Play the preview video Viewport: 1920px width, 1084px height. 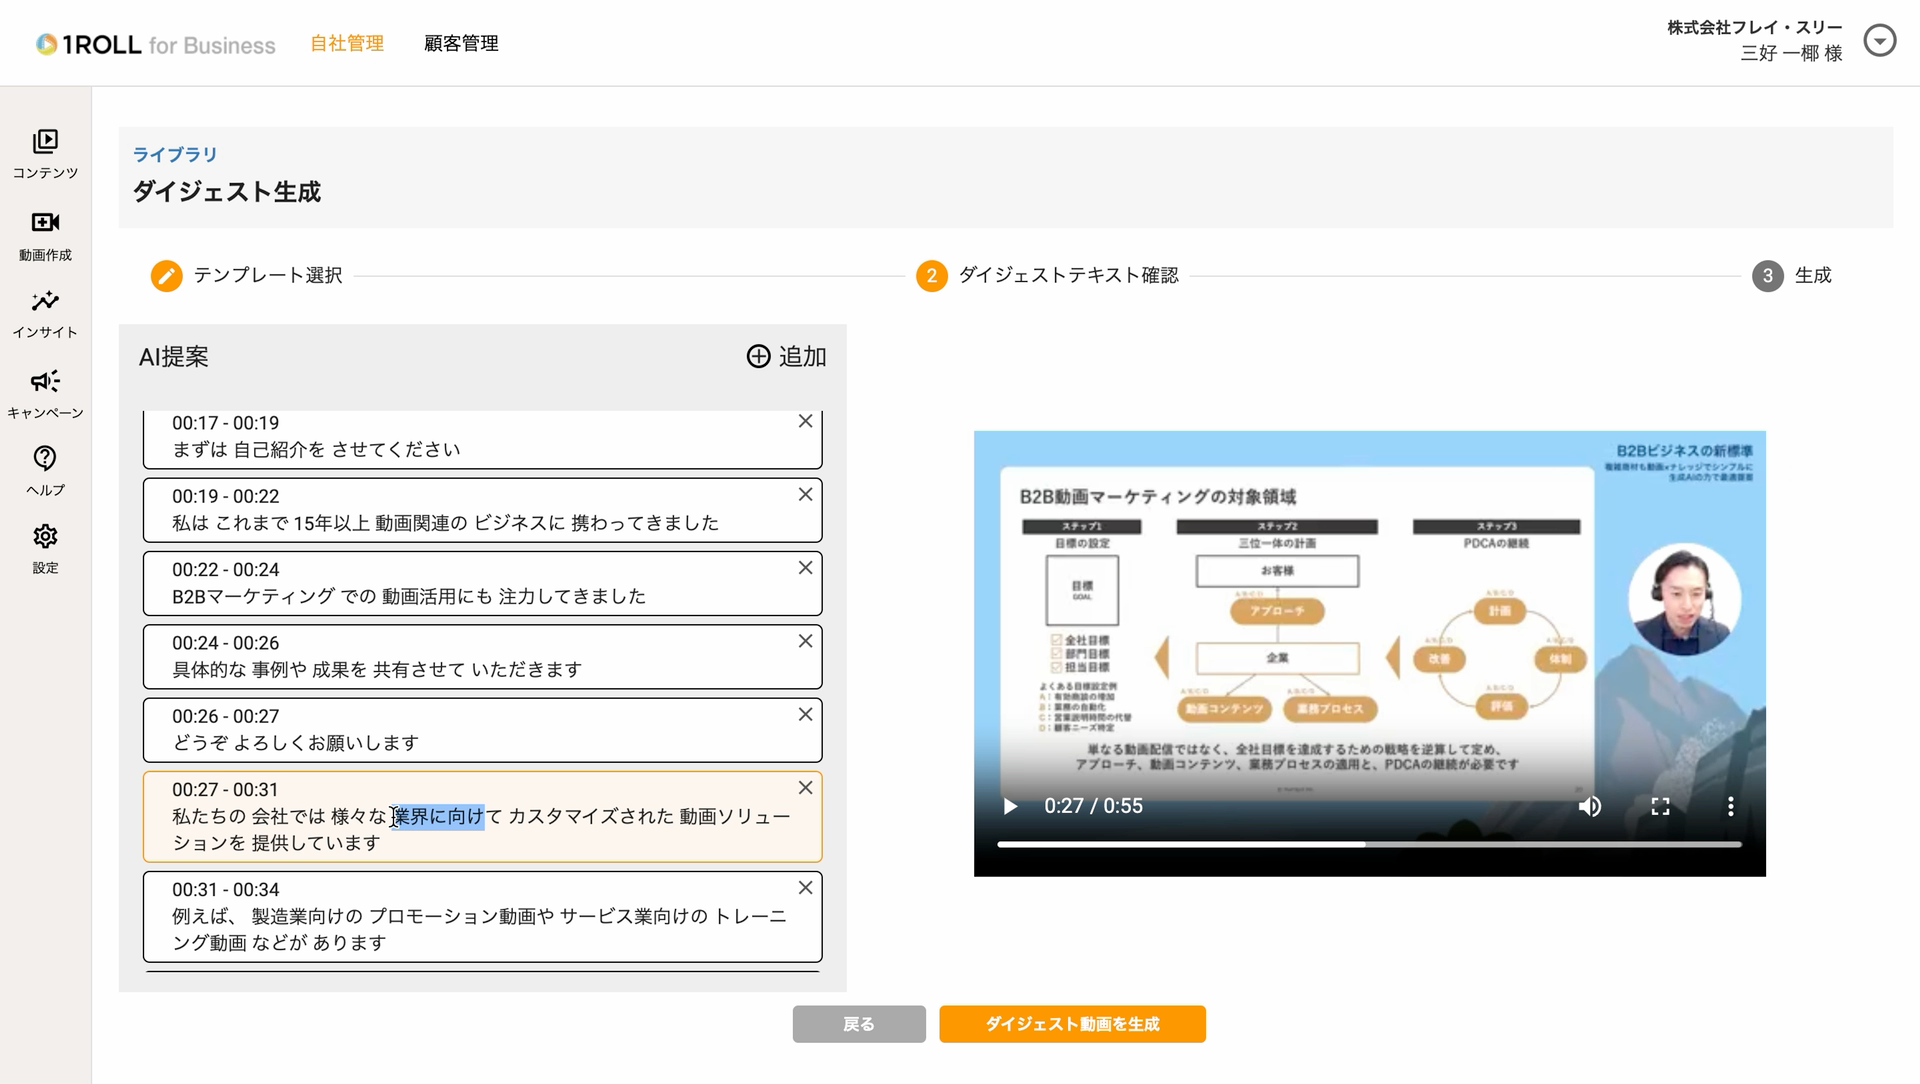1010,807
